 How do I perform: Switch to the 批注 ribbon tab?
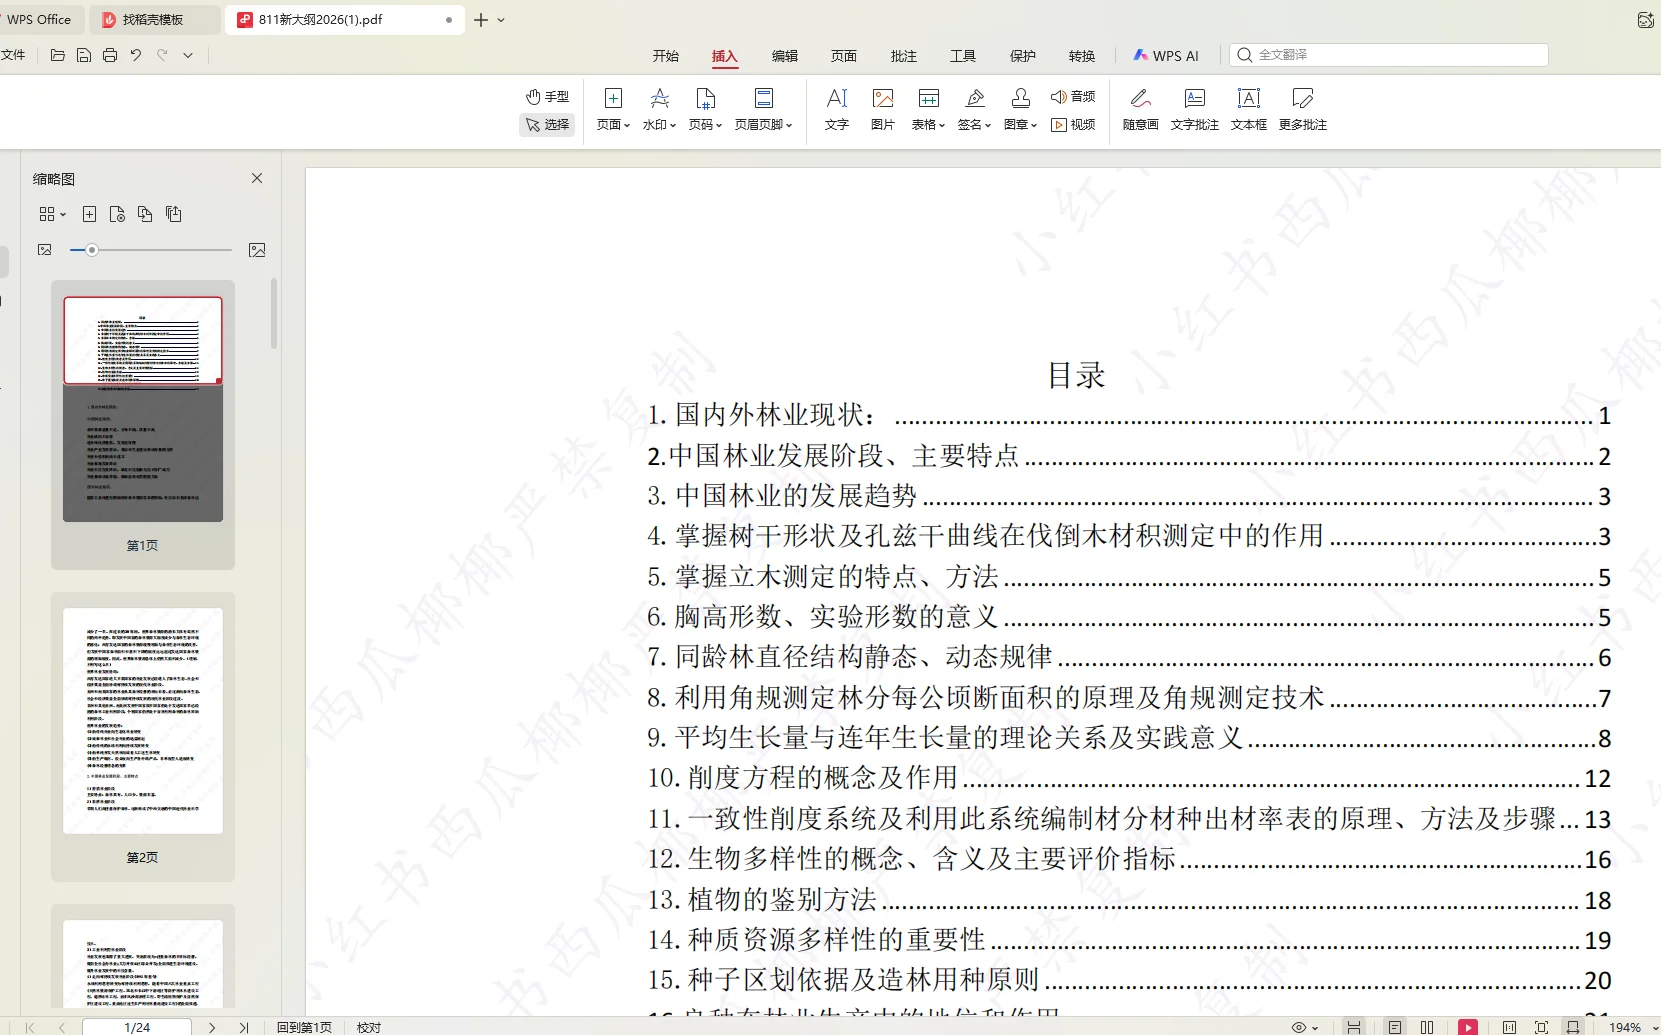903,56
